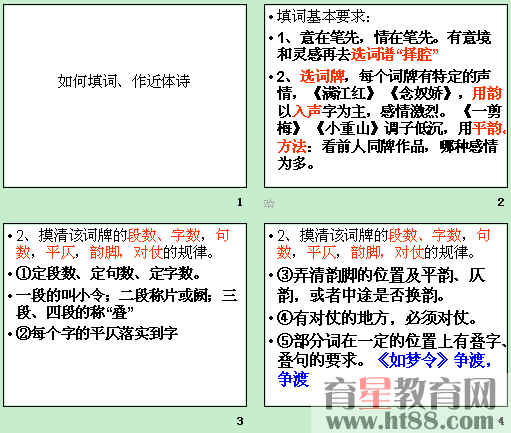Click the red word 方法 on slide 2
511x433 pixels.
click(292, 146)
